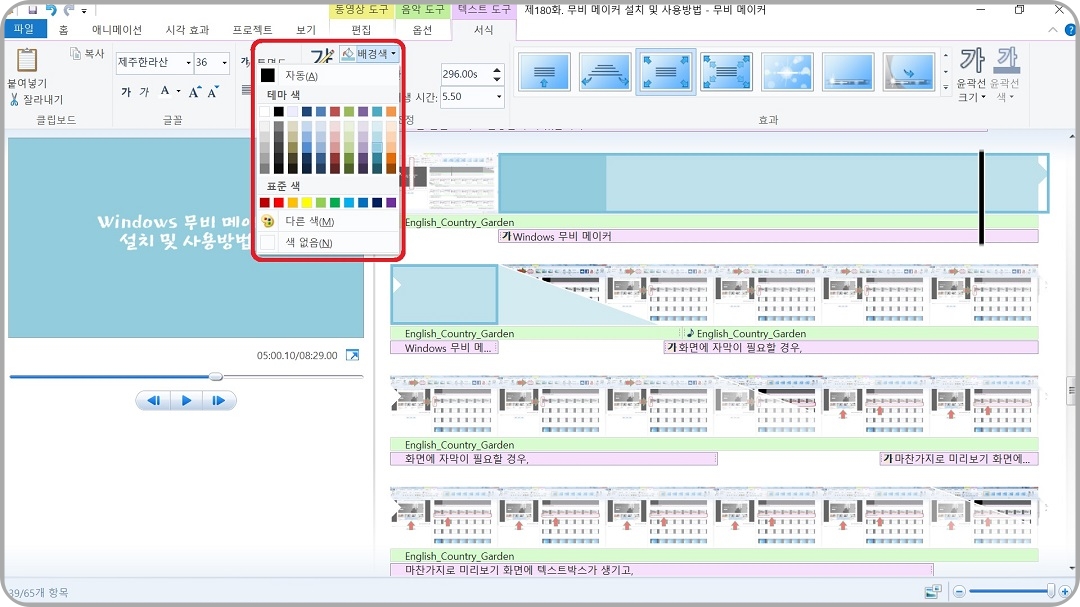Open the File (파일) tab
The image size is (1080, 607).
pyautogui.click(x=24, y=29)
